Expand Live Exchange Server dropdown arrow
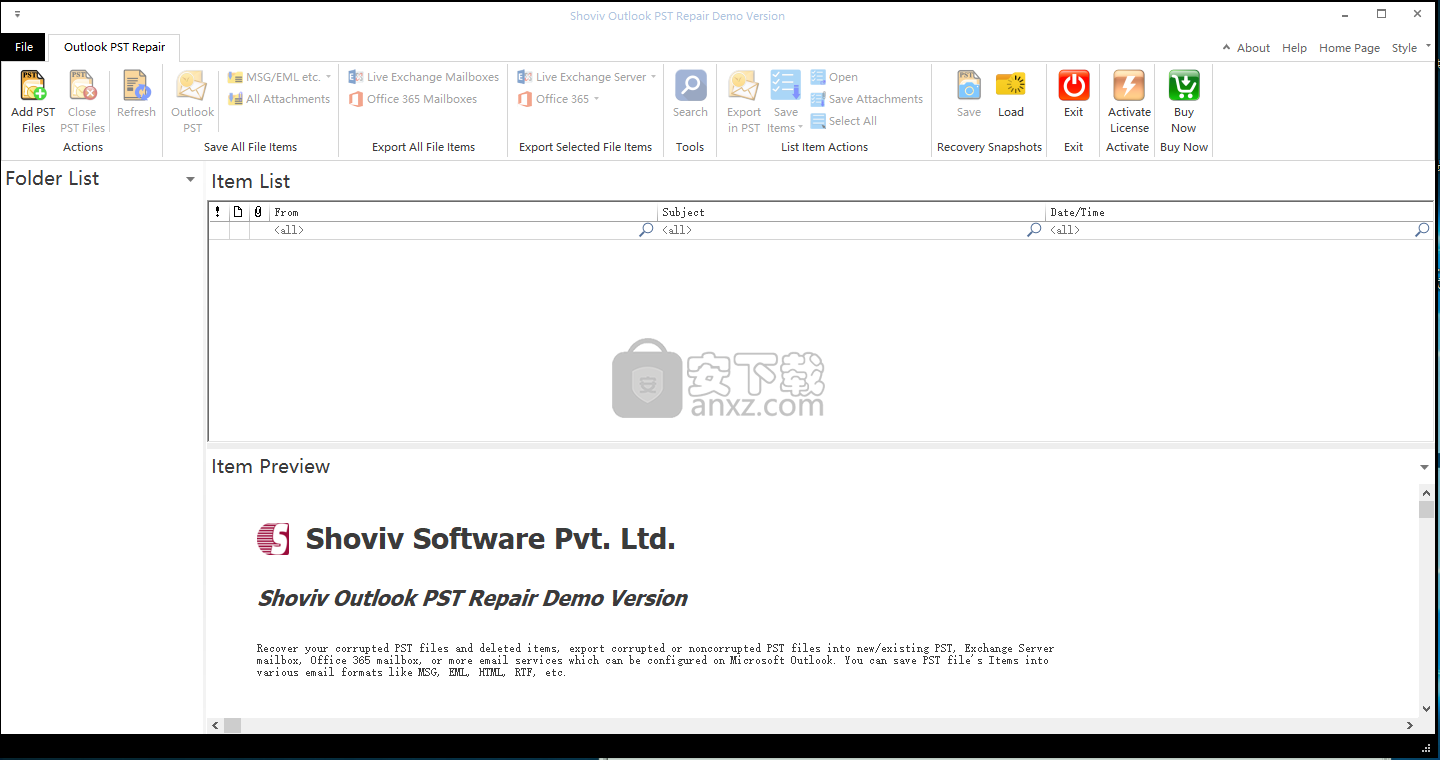Viewport: 1440px width, 760px height. pyautogui.click(x=654, y=77)
